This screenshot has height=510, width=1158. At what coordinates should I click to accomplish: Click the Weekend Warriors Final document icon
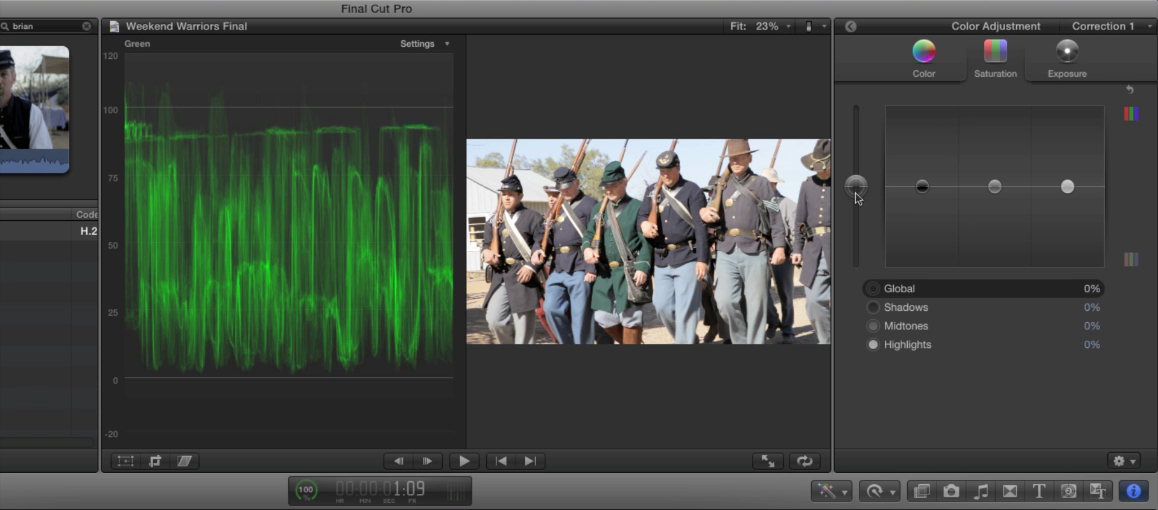(x=114, y=27)
